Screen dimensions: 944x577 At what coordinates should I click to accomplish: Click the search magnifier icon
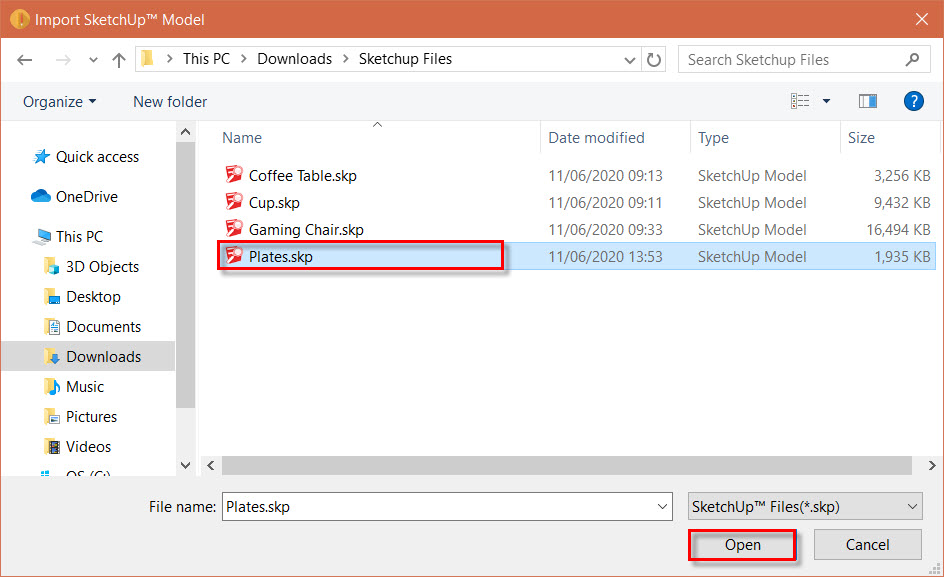point(912,60)
